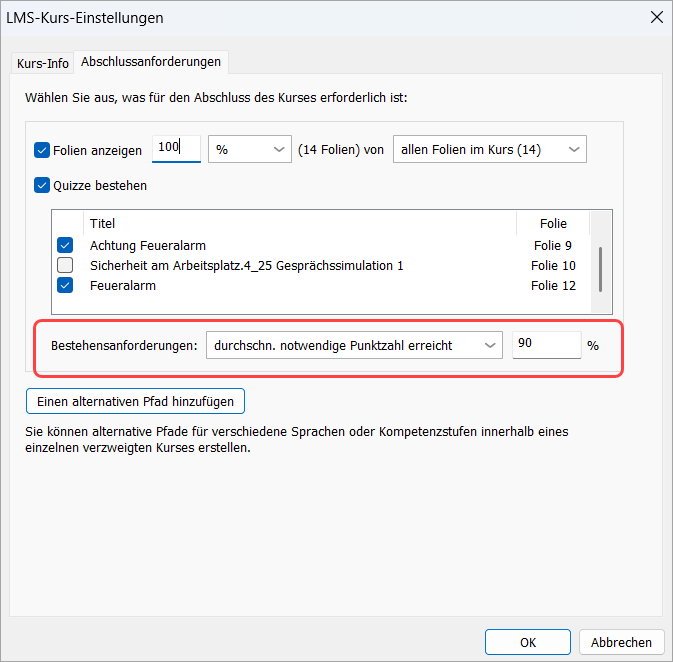Click the Folie column header
This screenshot has height=662, width=673.
click(552, 223)
